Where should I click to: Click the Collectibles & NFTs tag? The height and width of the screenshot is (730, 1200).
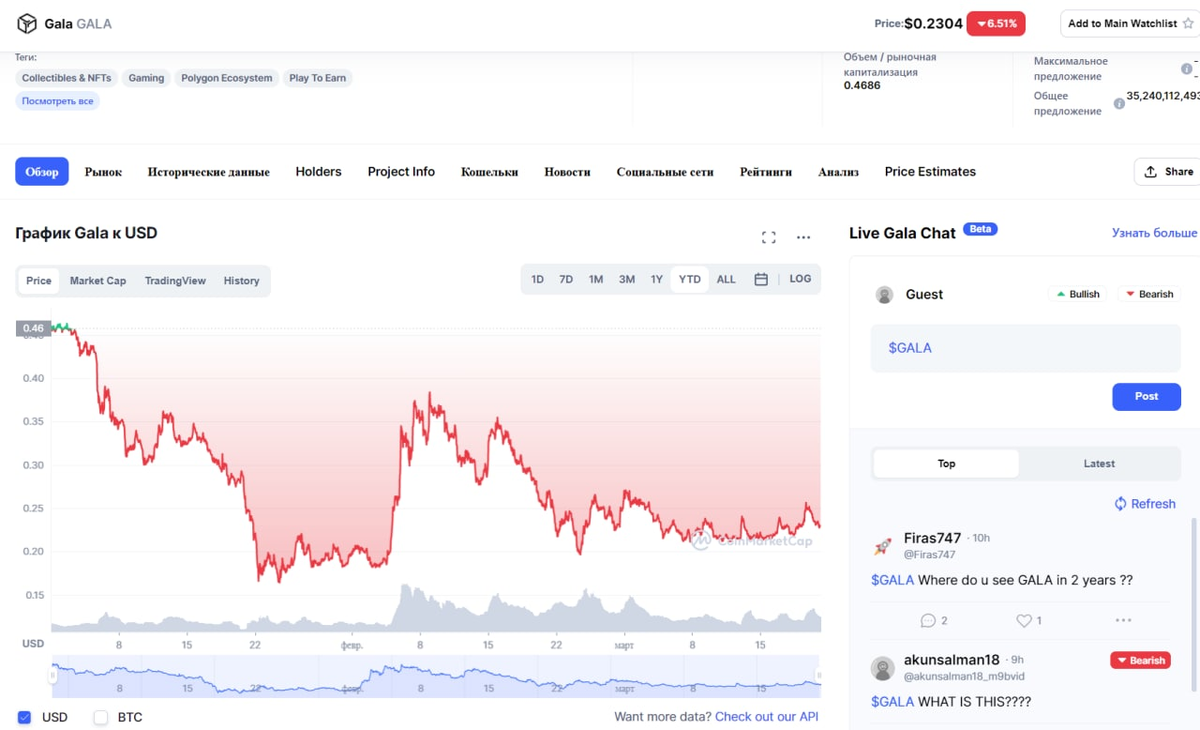pos(66,78)
